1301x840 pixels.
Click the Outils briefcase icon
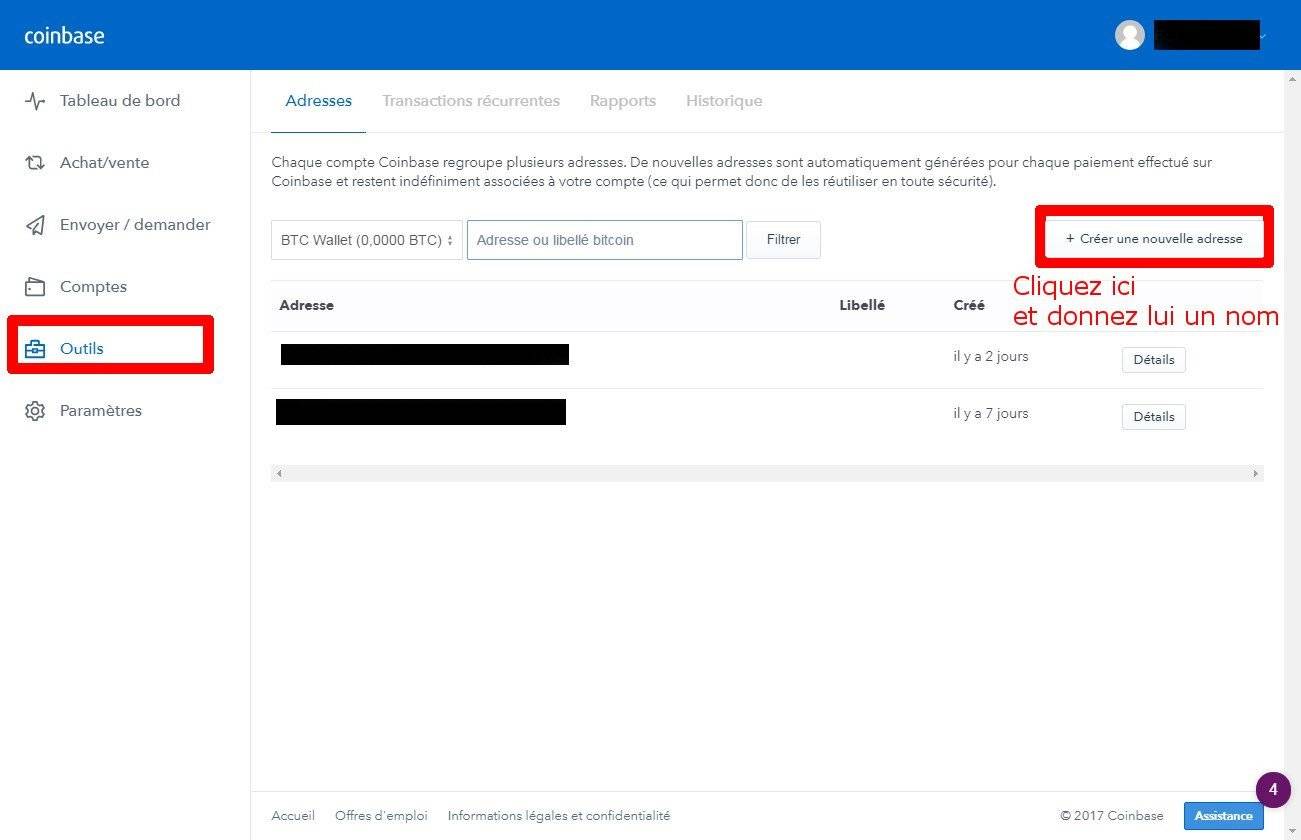click(x=35, y=349)
